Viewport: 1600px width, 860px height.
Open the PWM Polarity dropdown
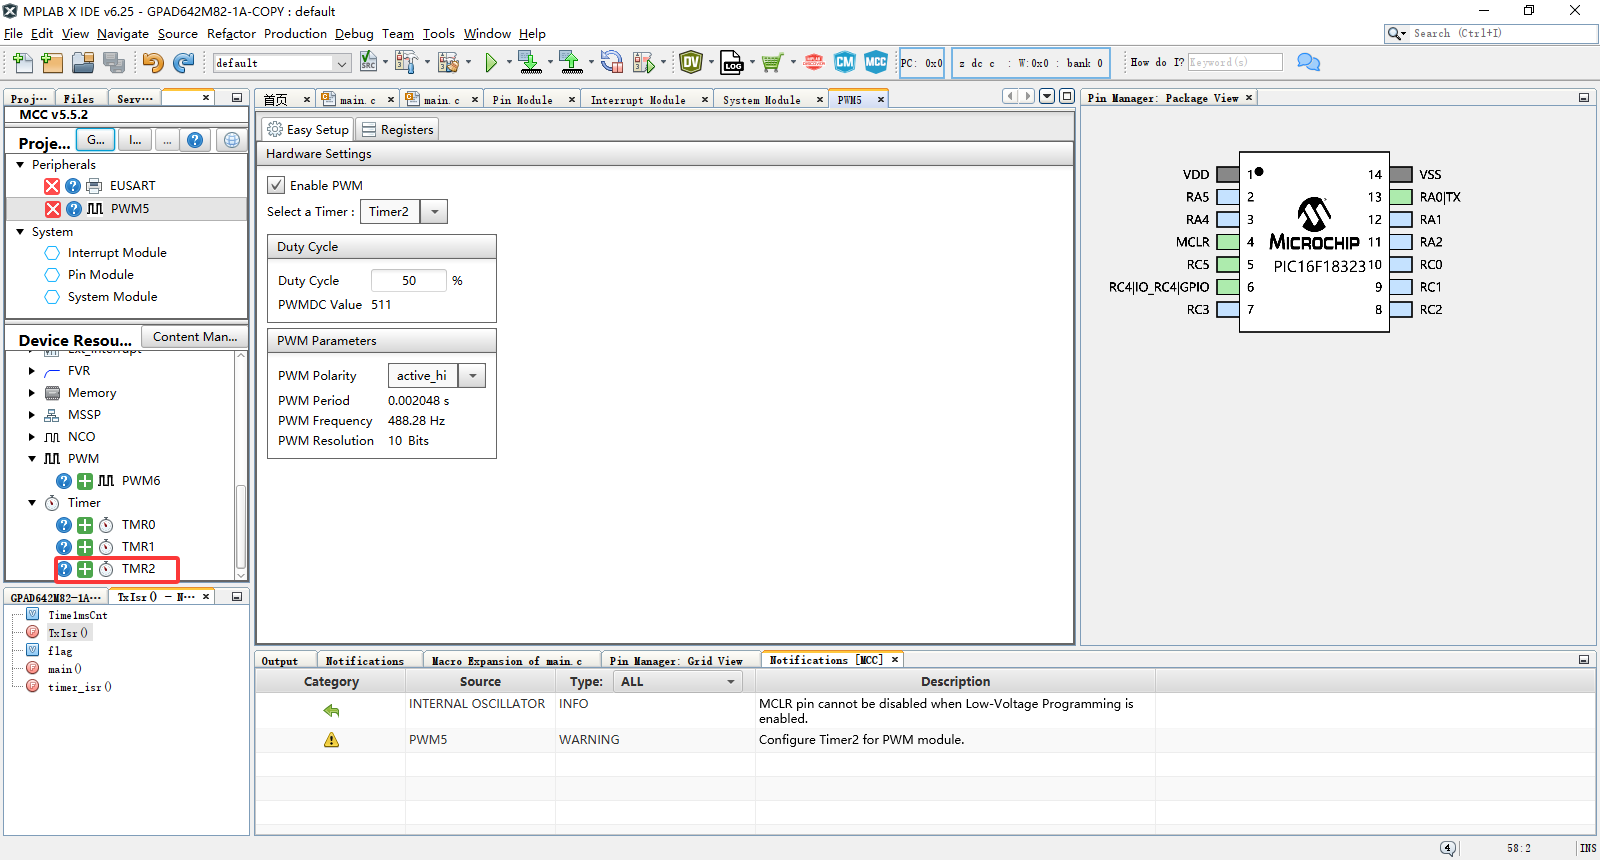coord(472,376)
